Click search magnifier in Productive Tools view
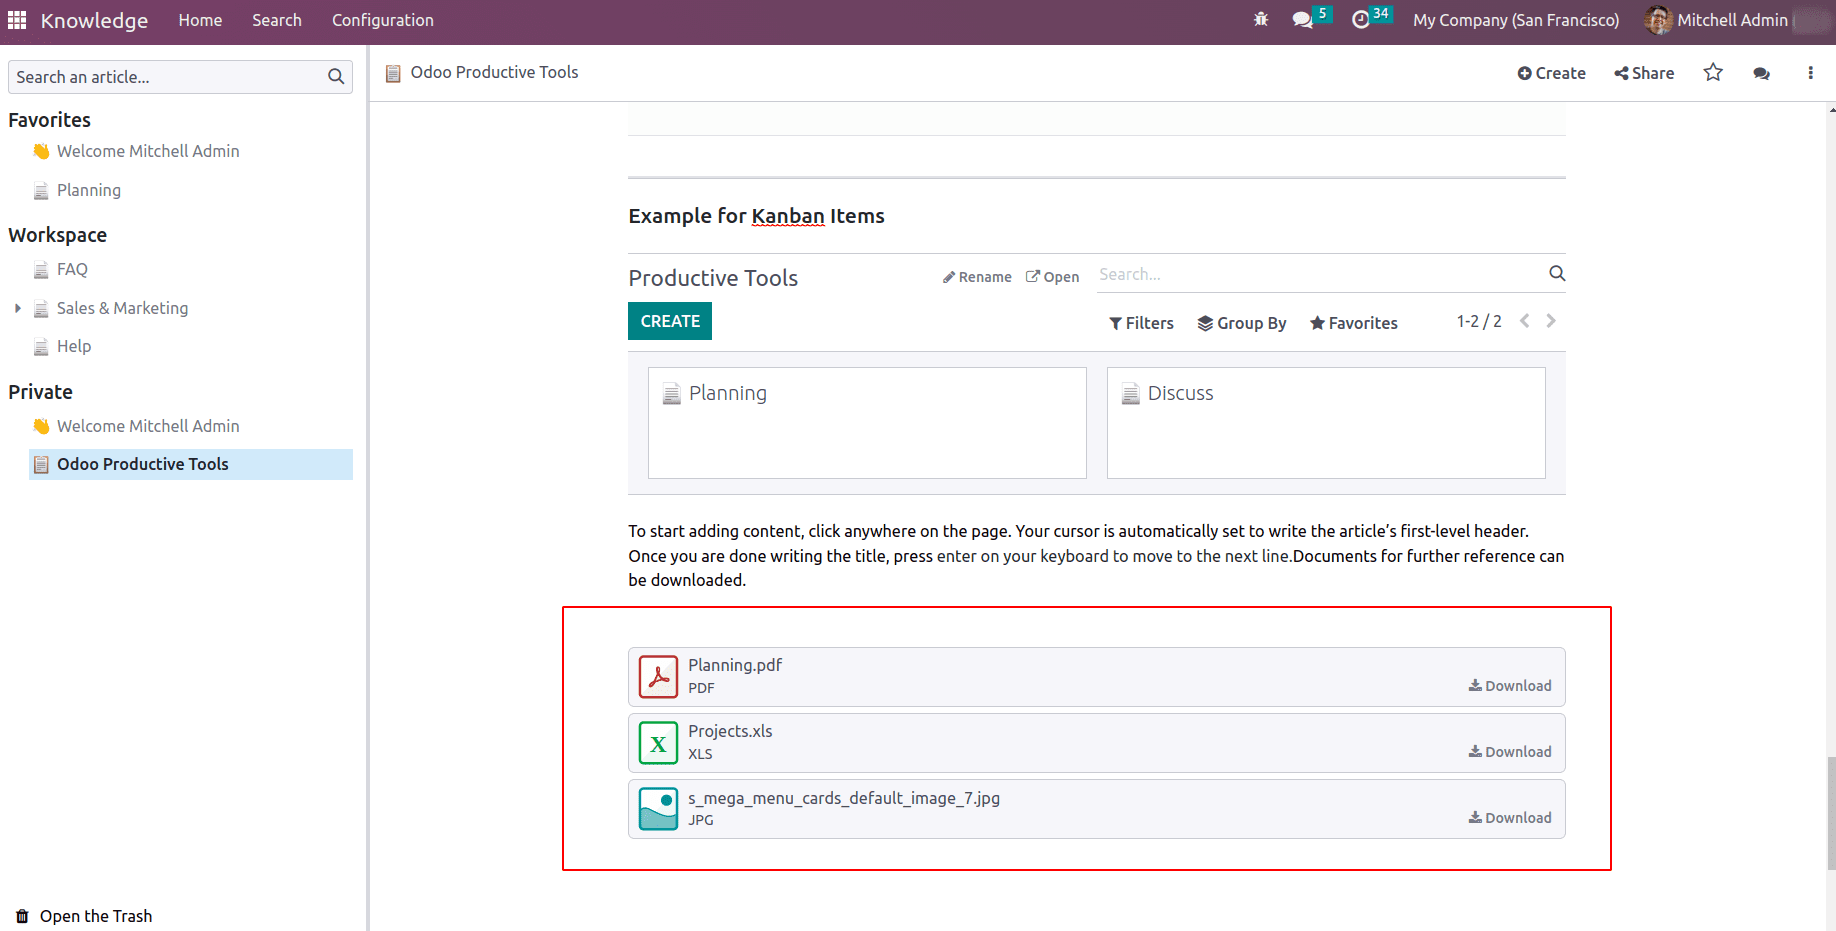Image resolution: width=1836 pixels, height=931 pixels. tap(1557, 273)
